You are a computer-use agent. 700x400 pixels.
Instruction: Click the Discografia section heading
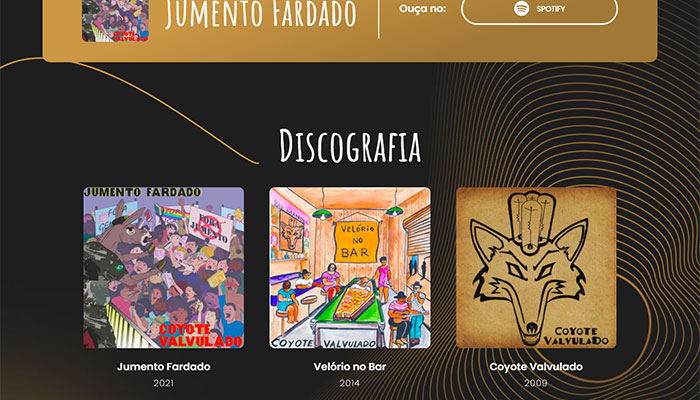point(350,146)
